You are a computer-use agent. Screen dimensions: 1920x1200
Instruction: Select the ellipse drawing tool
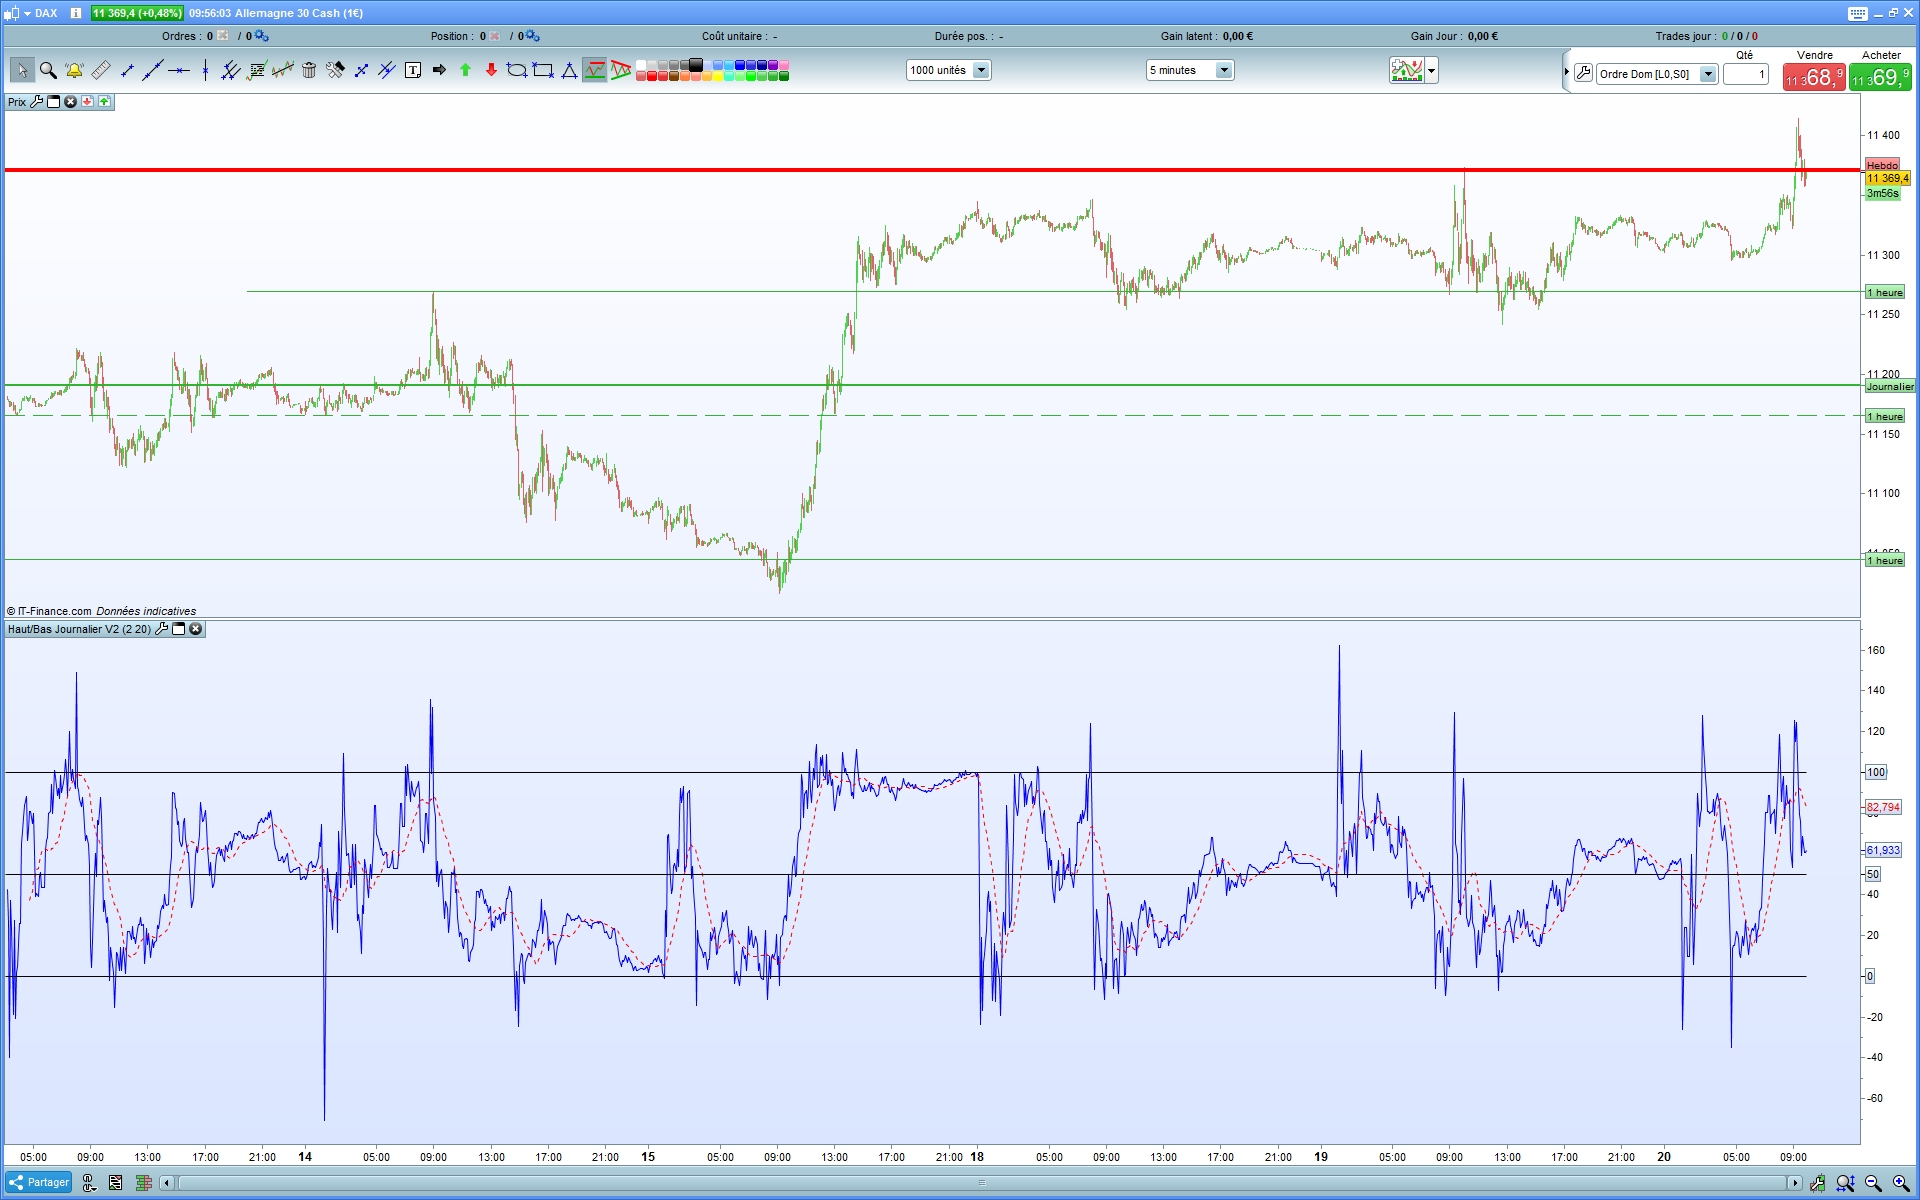click(x=517, y=70)
